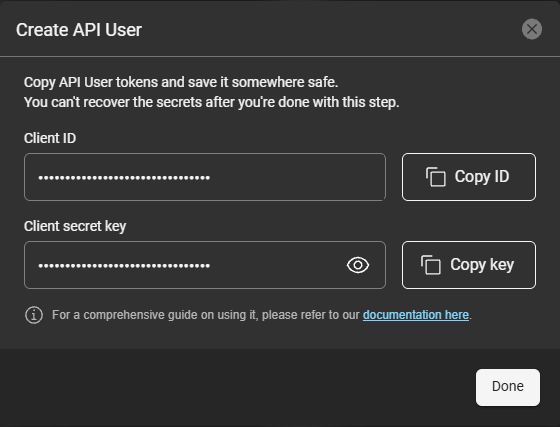The image size is (560, 427).
Task: Close the Create API User dialog
Action: pyautogui.click(x=532, y=29)
